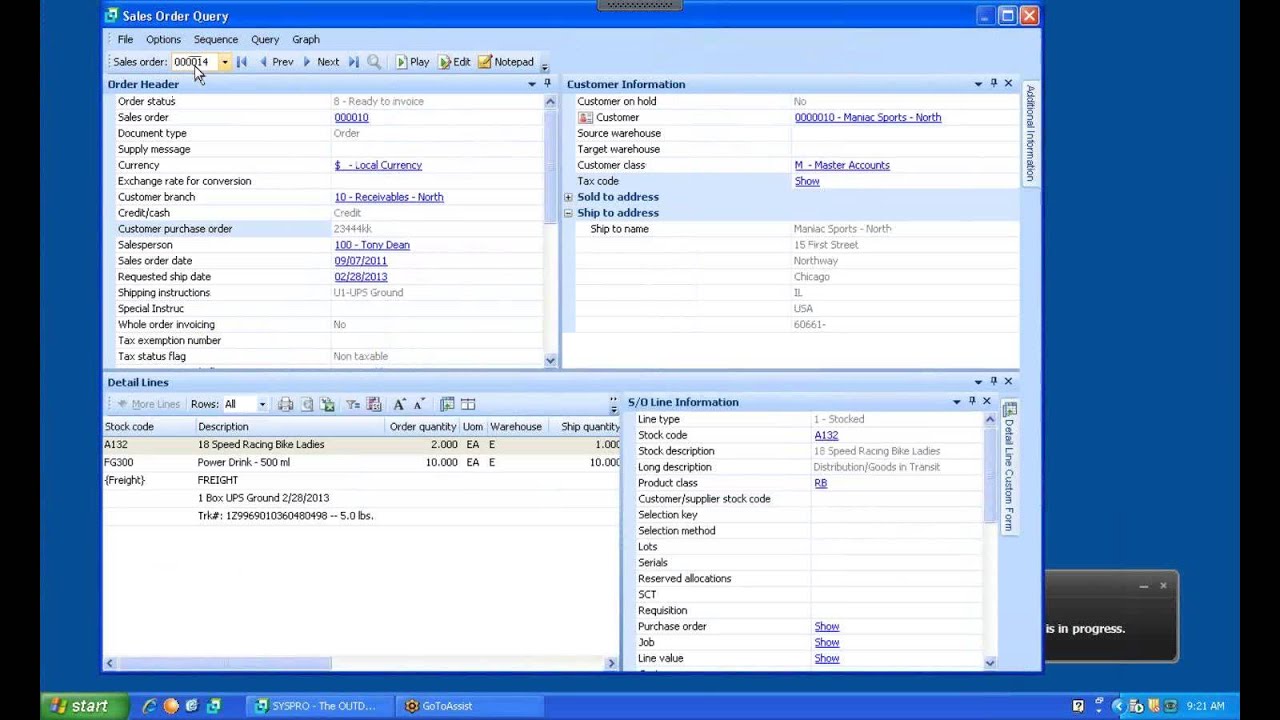Open the Sales order number dropdown

click(225, 62)
